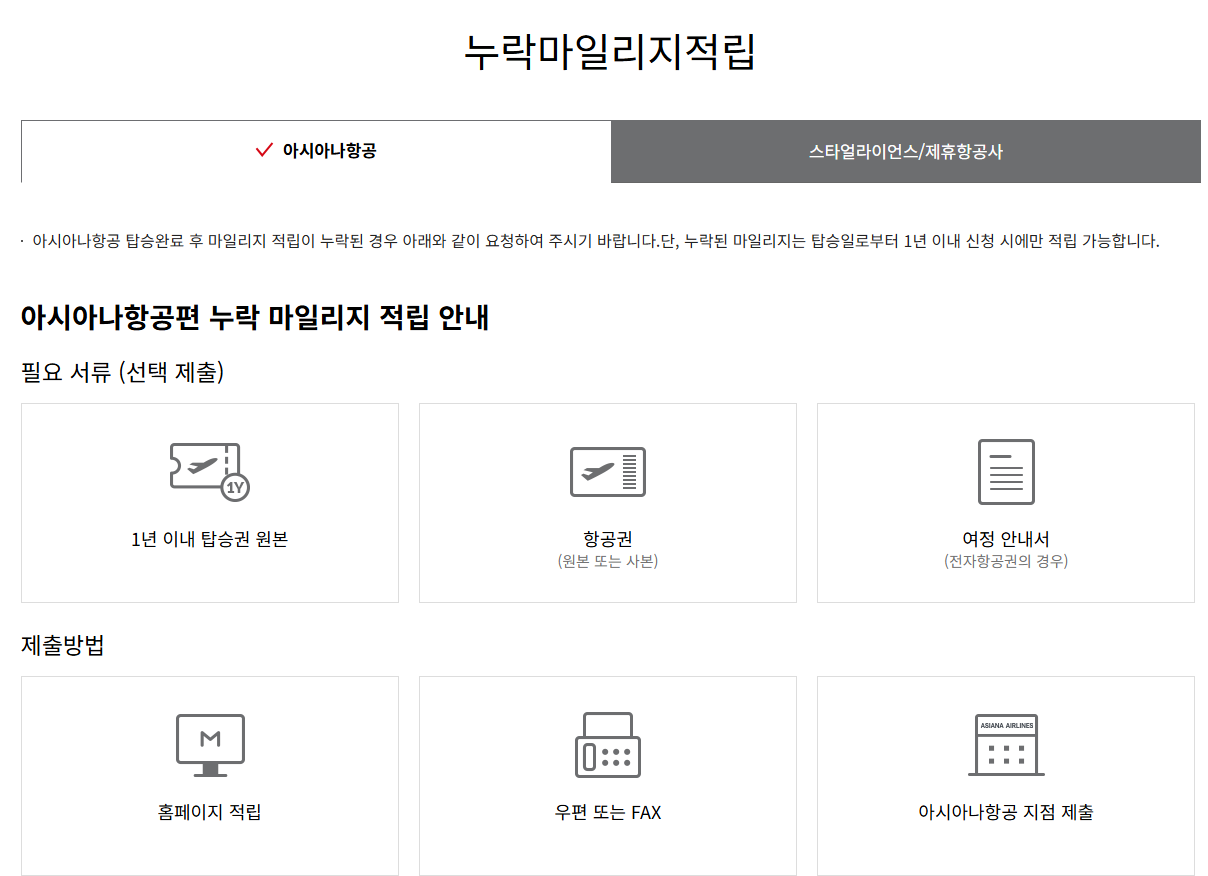Viewport: 1208px width, 876px height.
Task: Click the monitor icon for 홈페이지 적립
Action: point(210,745)
